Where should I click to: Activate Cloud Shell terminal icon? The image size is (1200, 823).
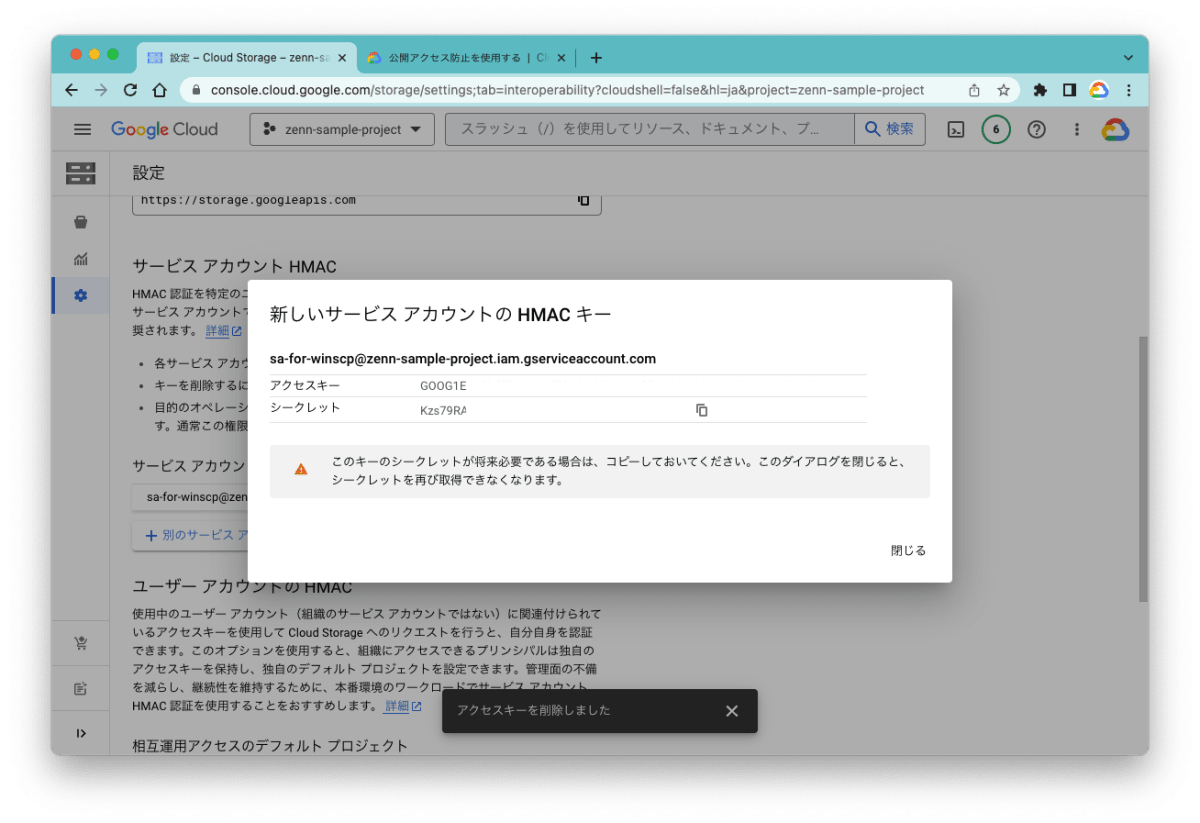955,129
